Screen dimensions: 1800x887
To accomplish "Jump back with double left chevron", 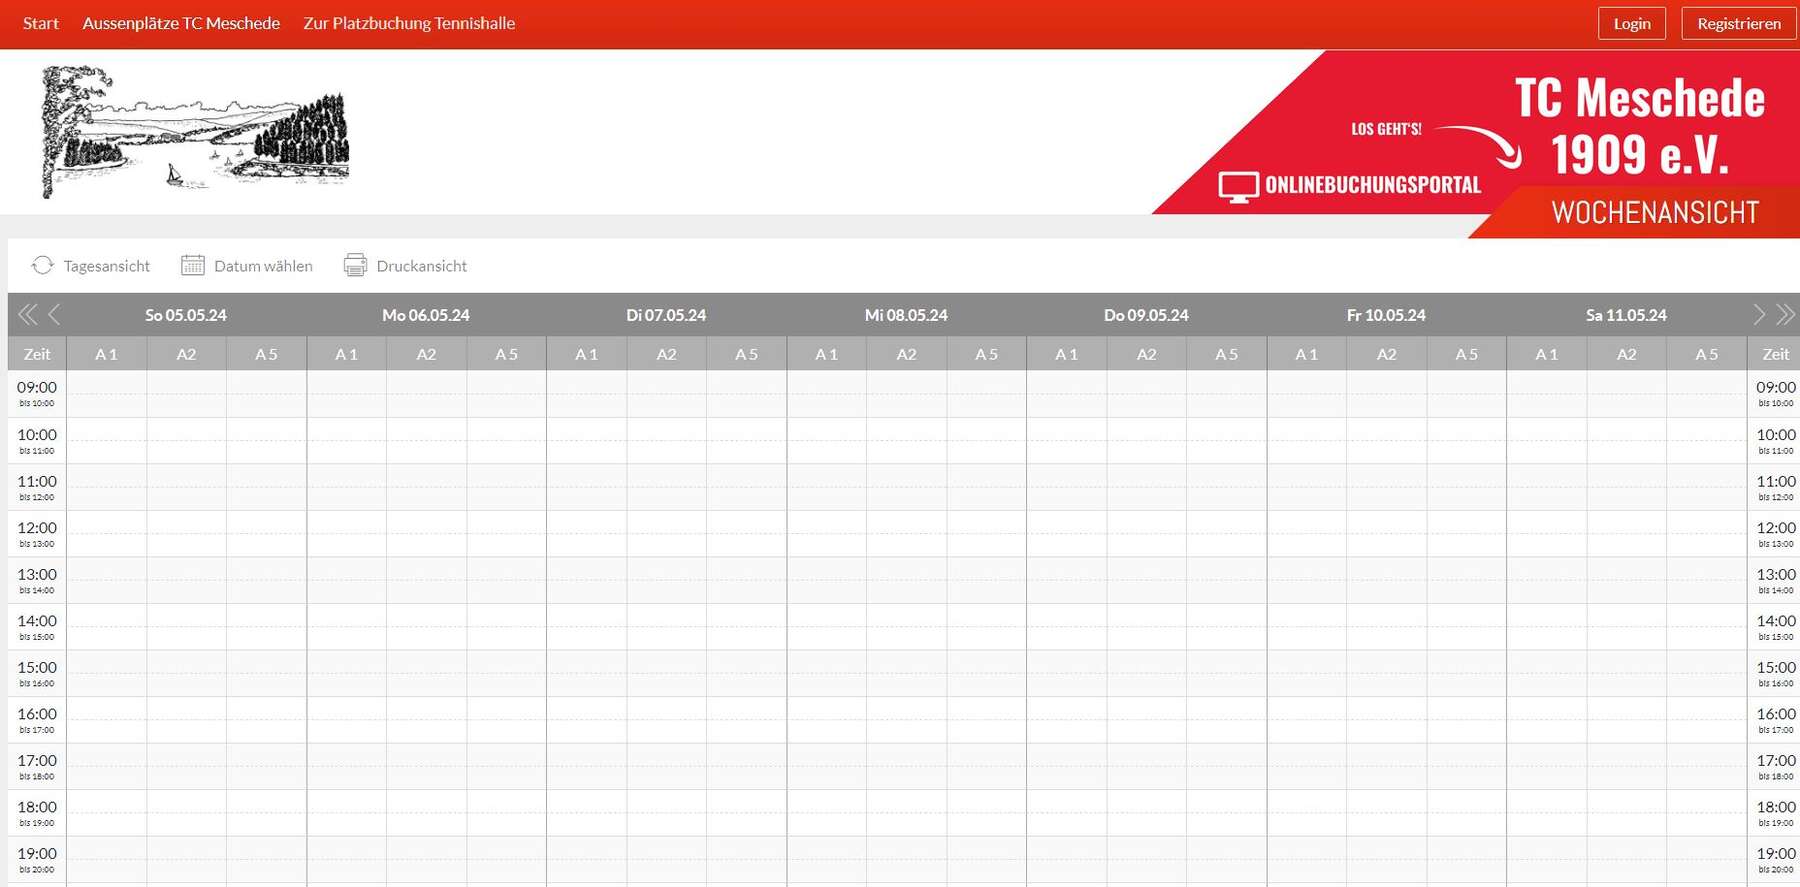I will pos(27,315).
